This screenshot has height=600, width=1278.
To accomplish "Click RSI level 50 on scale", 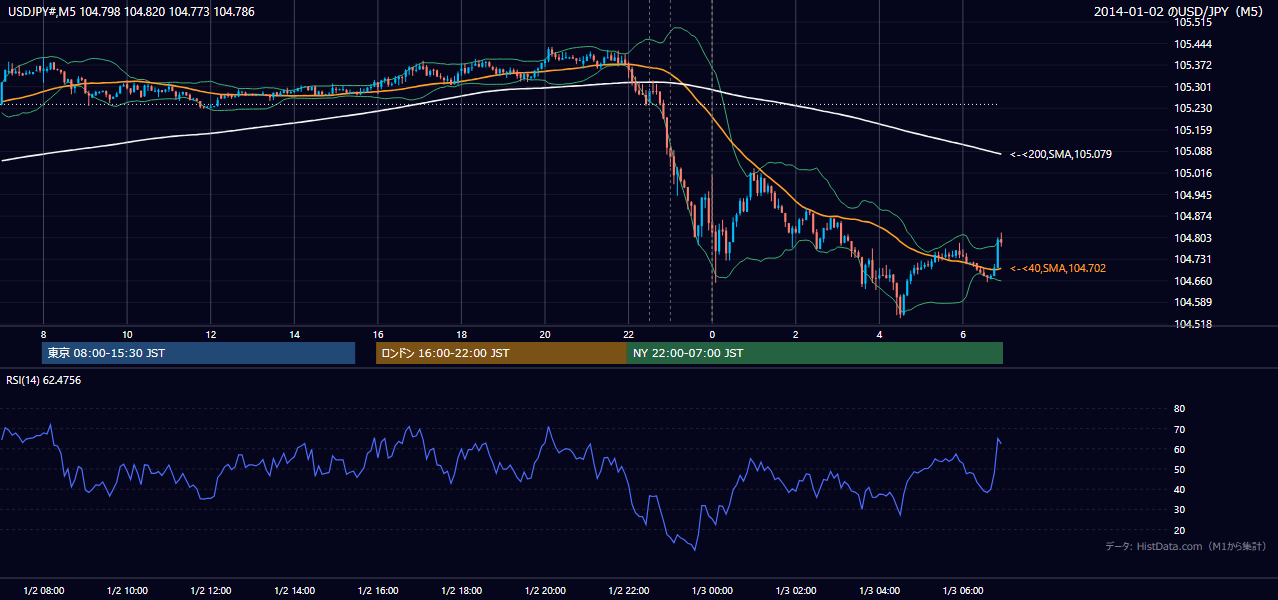I will 1179,469.
